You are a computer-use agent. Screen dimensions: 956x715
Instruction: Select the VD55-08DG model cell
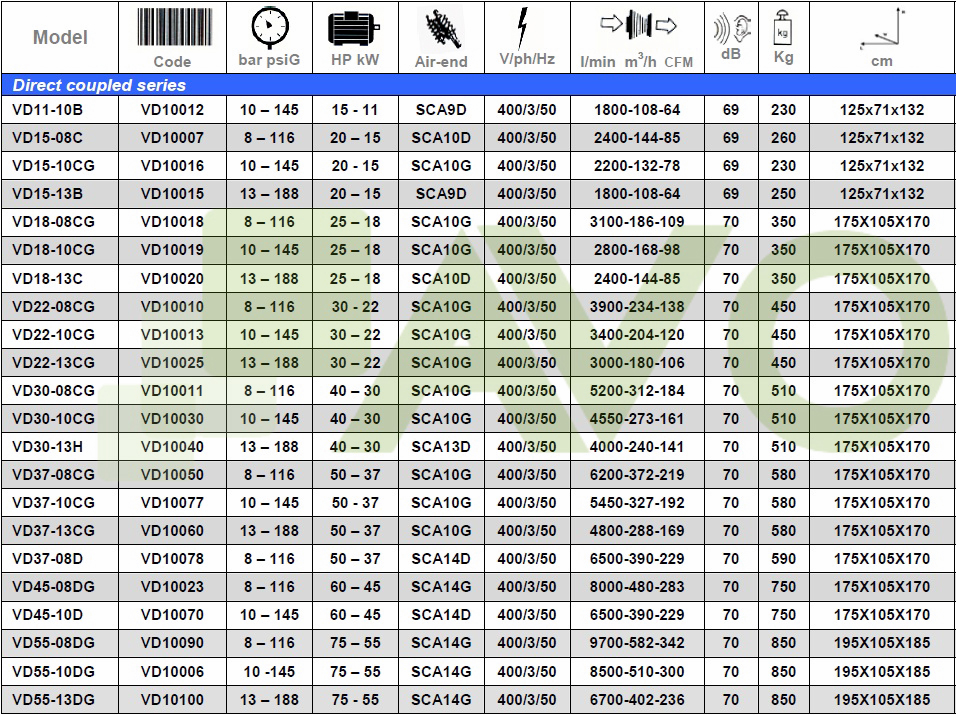54,642
